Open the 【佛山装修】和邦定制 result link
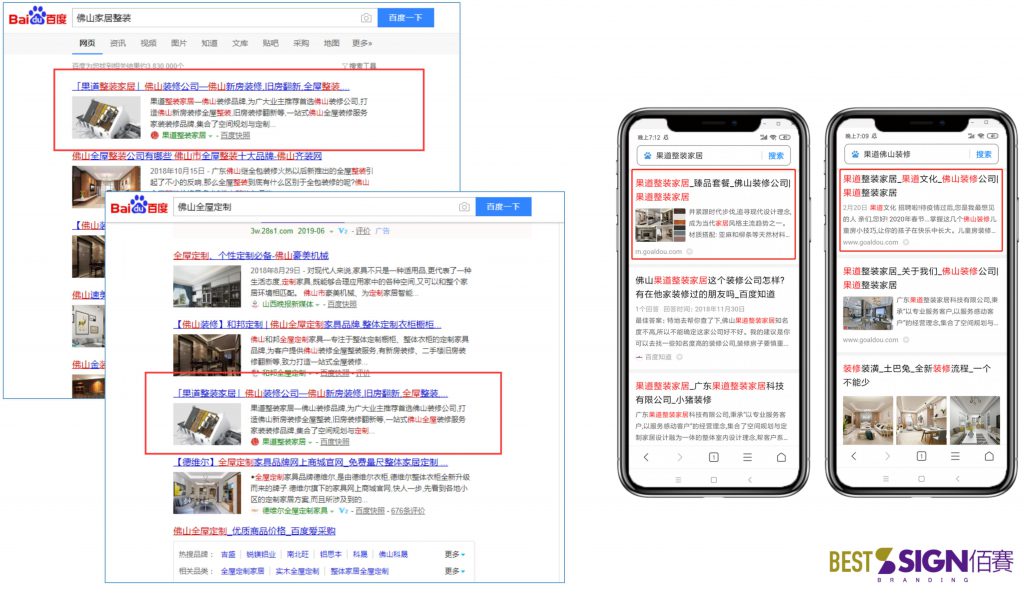 click(307, 325)
